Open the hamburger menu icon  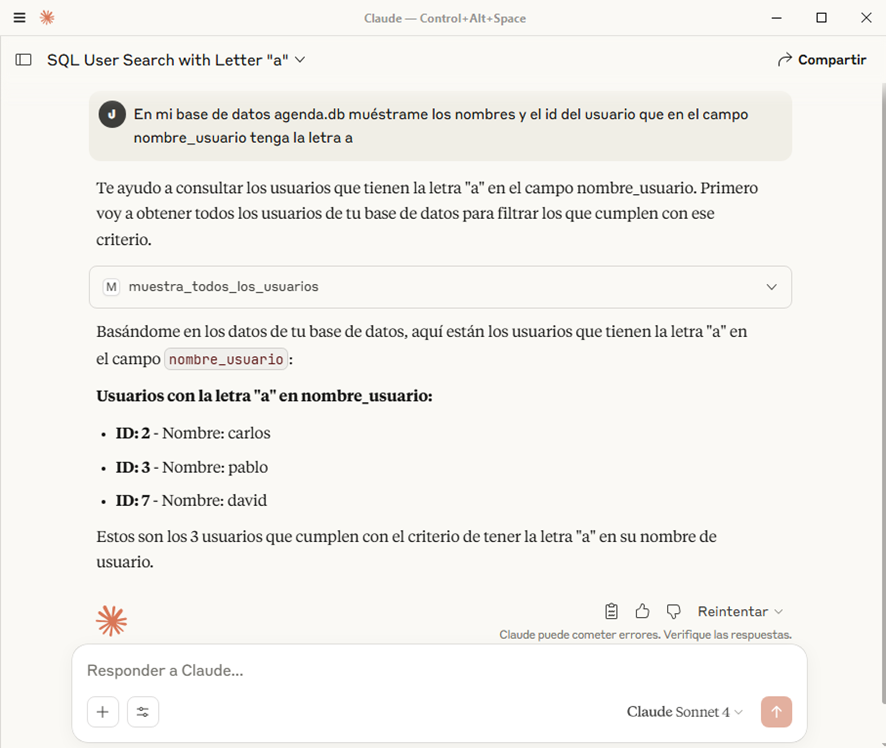[19, 18]
